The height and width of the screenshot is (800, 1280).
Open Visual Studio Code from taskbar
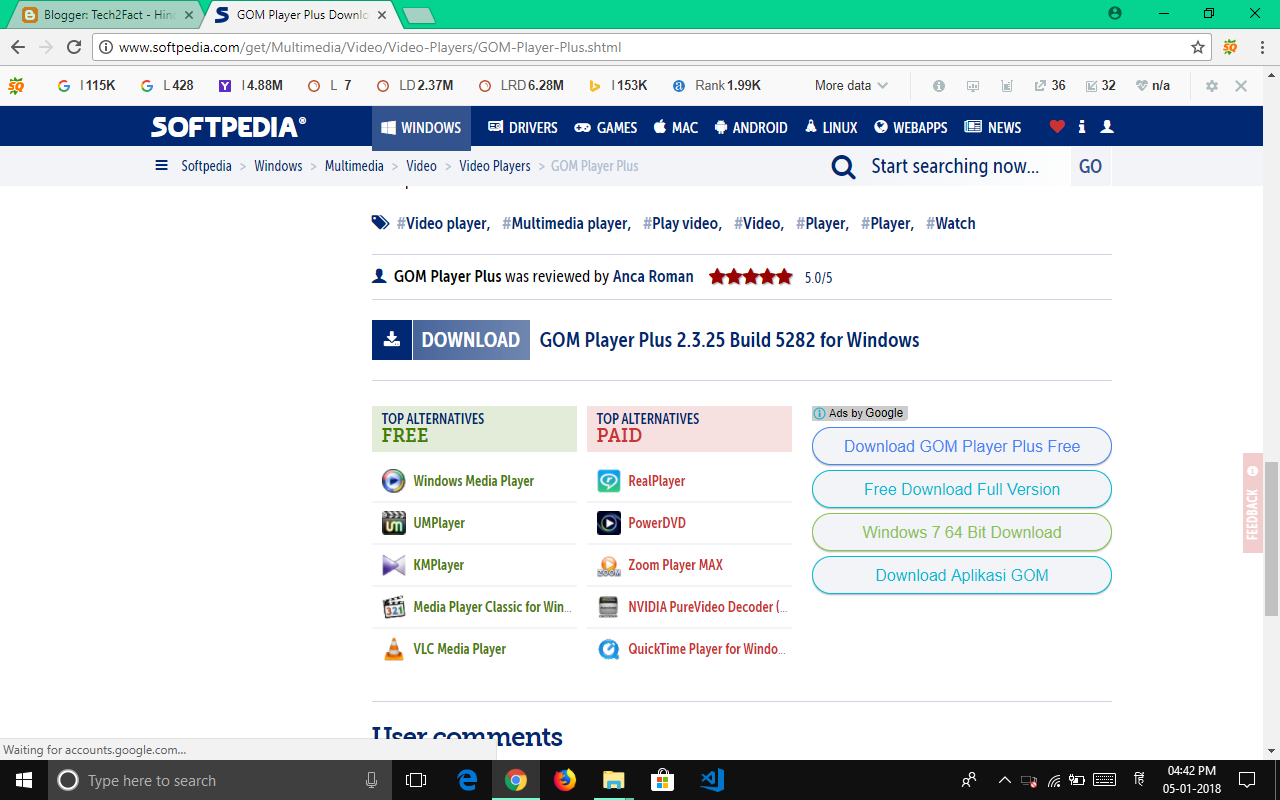click(712, 780)
